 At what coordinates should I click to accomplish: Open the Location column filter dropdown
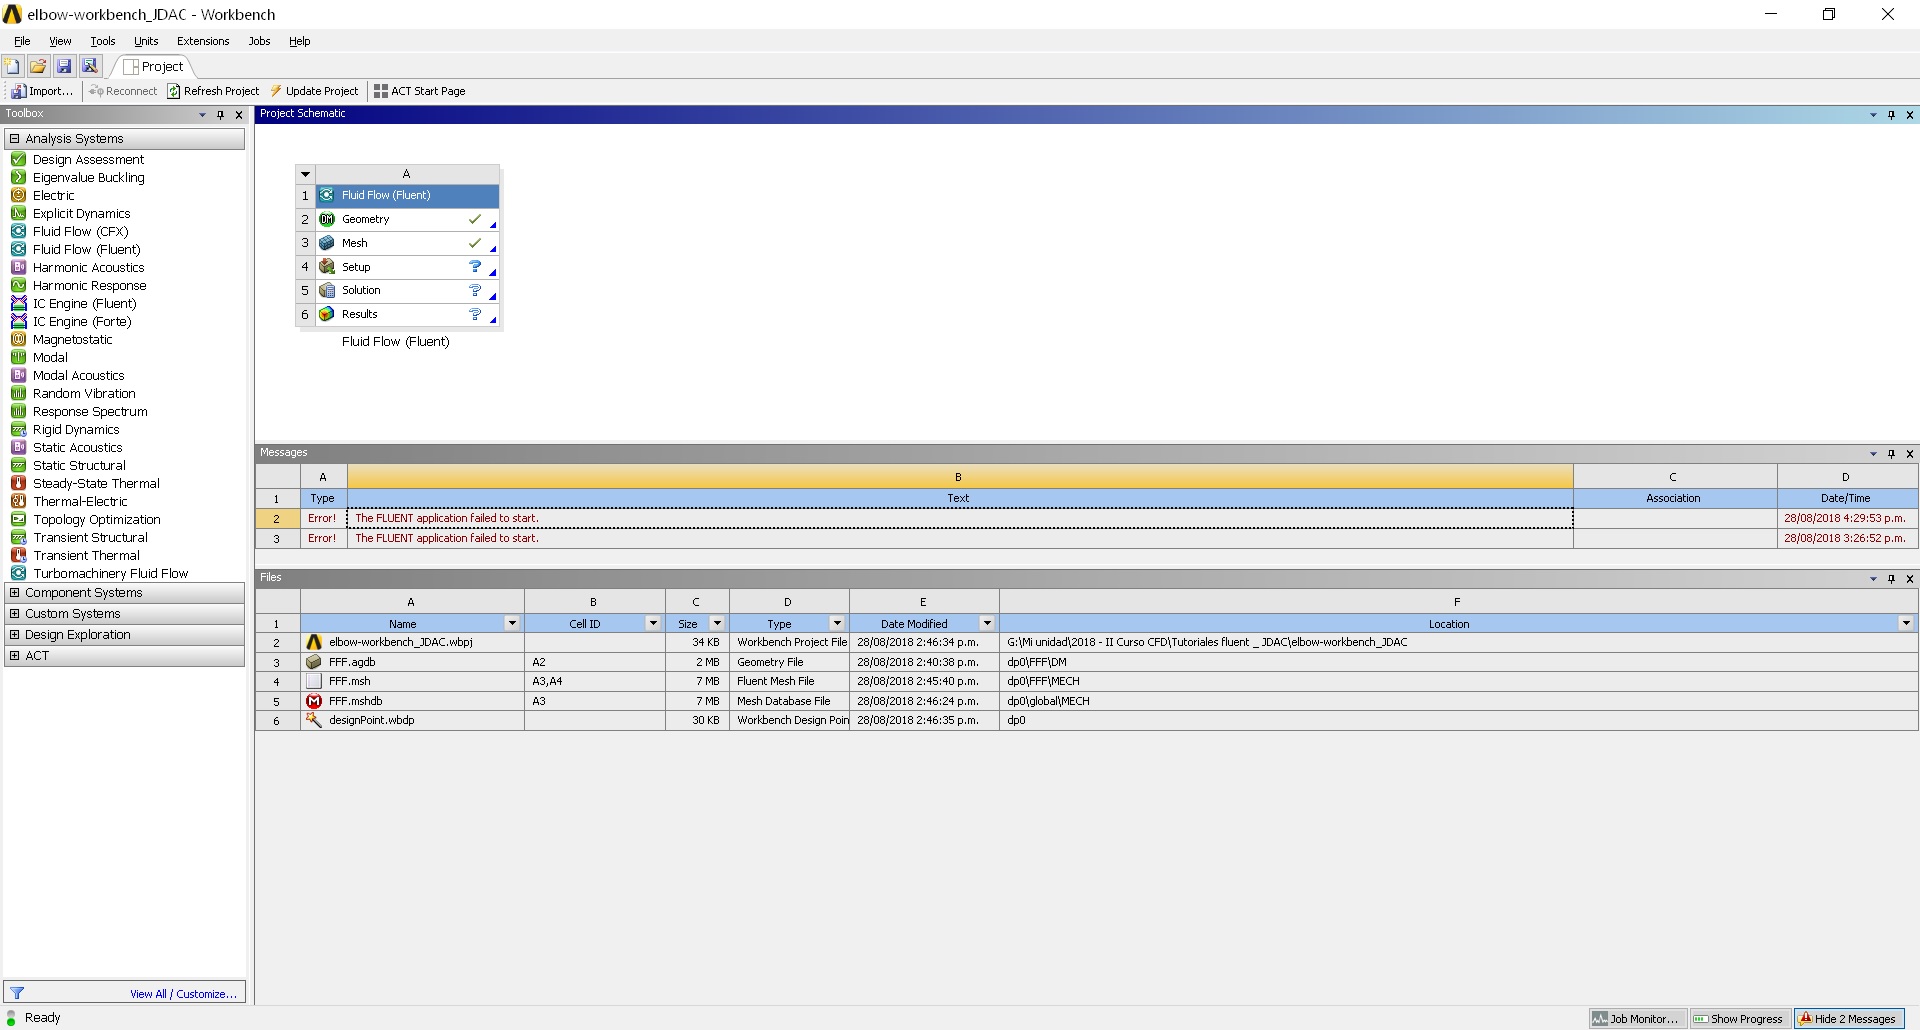pyautogui.click(x=1906, y=623)
